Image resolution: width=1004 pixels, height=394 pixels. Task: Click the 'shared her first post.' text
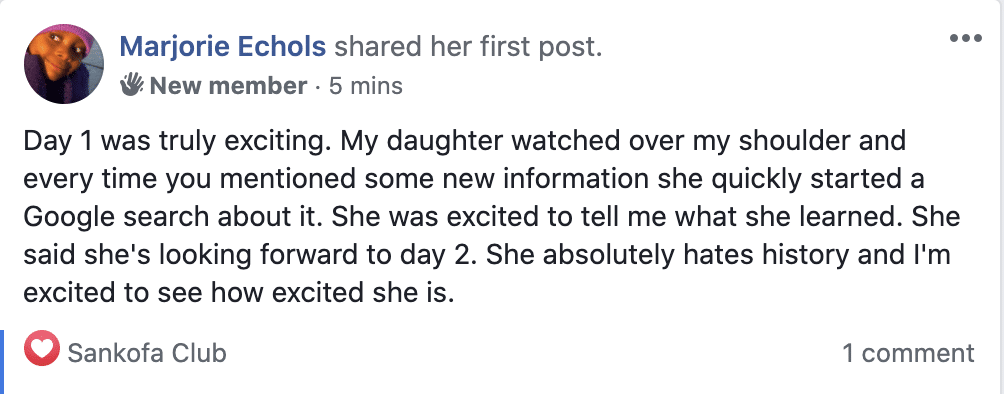(x=468, y=46)
